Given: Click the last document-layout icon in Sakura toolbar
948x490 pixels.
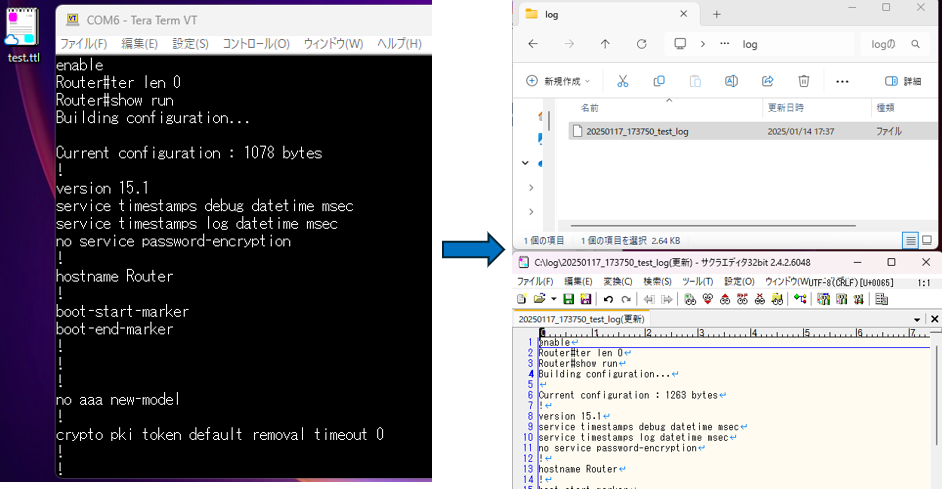Looking at the screenshot, I should tap(881, 299).
